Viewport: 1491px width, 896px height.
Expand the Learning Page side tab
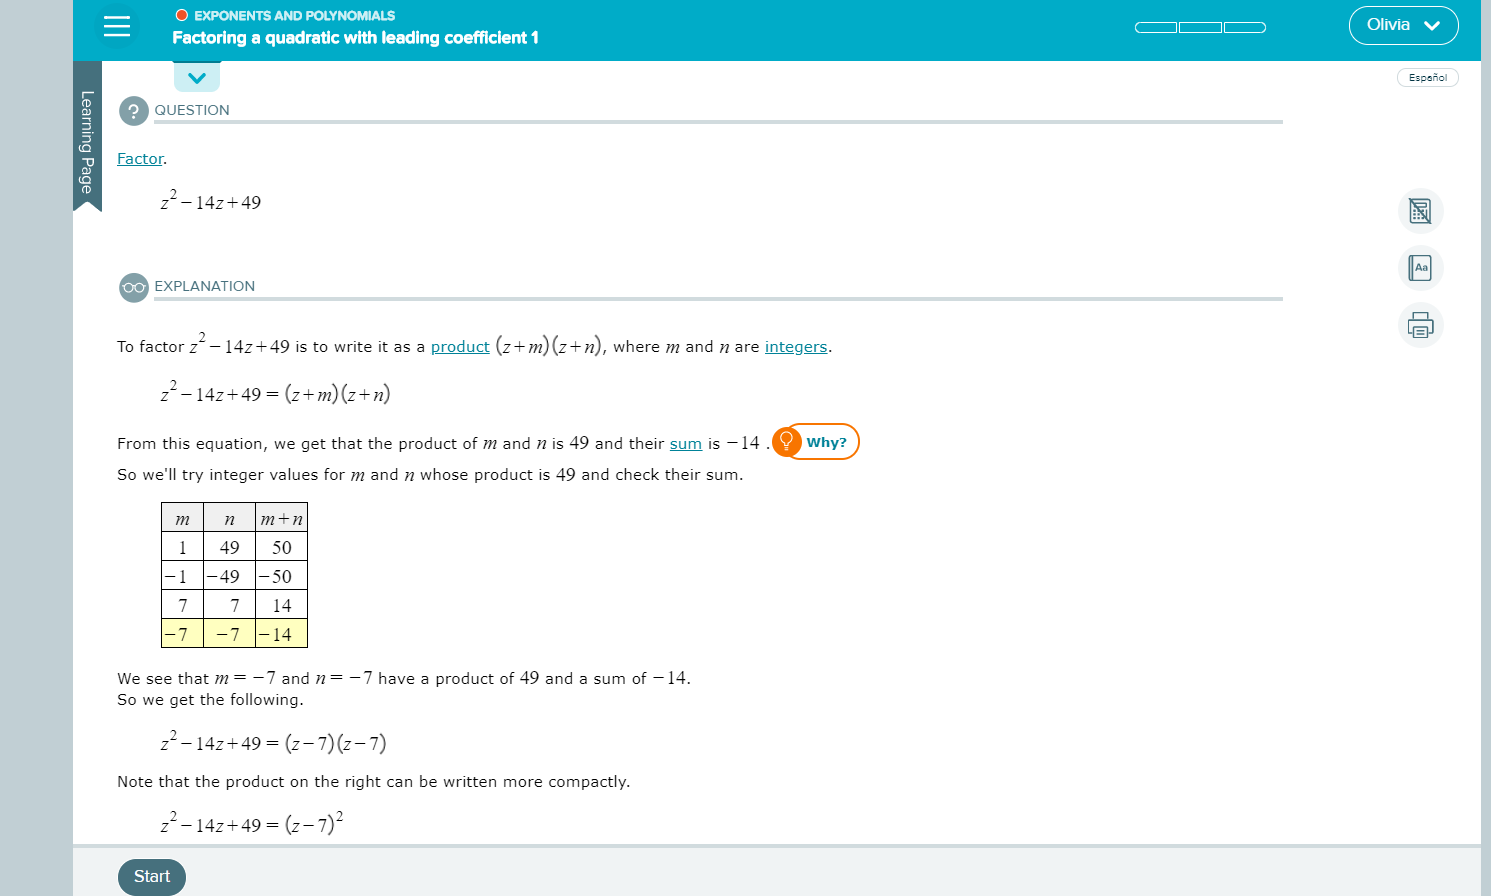pyautogui.click(x=87, y=140)
